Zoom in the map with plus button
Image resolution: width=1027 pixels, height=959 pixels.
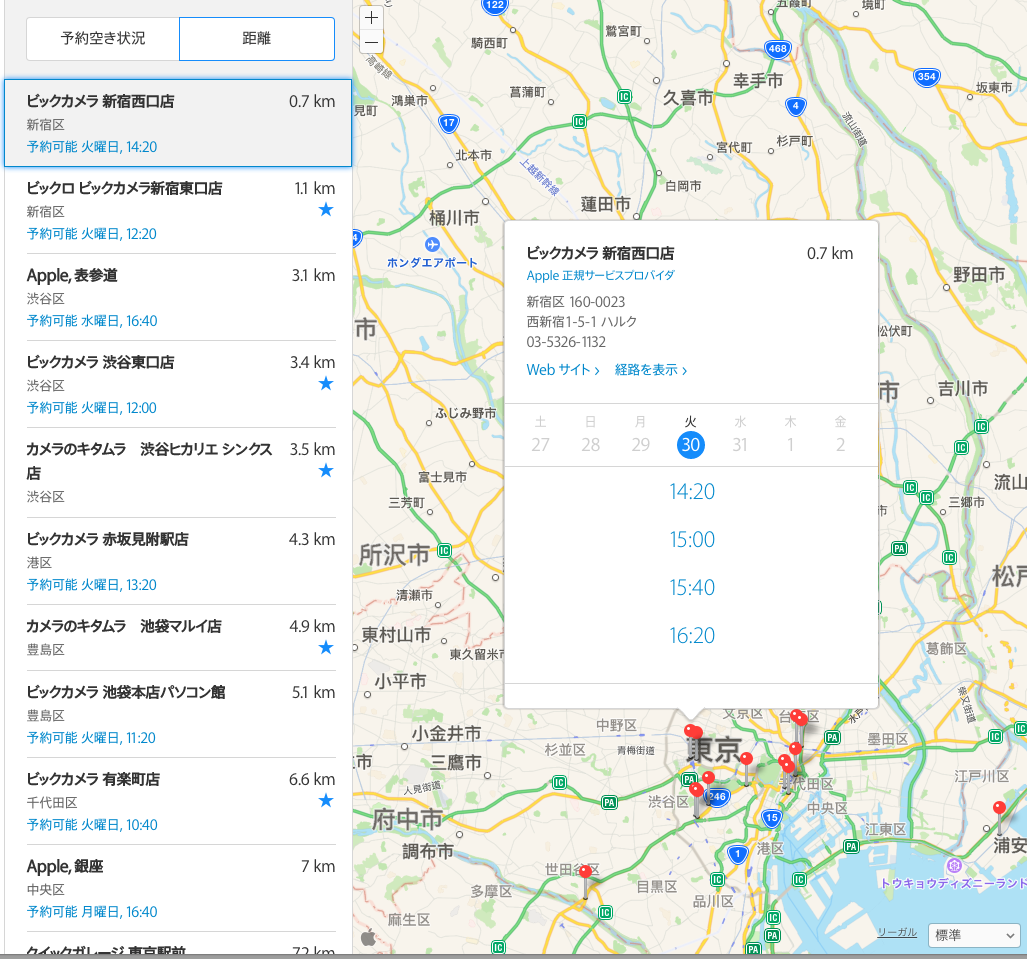pyautogui.click(x=371, y=18)
